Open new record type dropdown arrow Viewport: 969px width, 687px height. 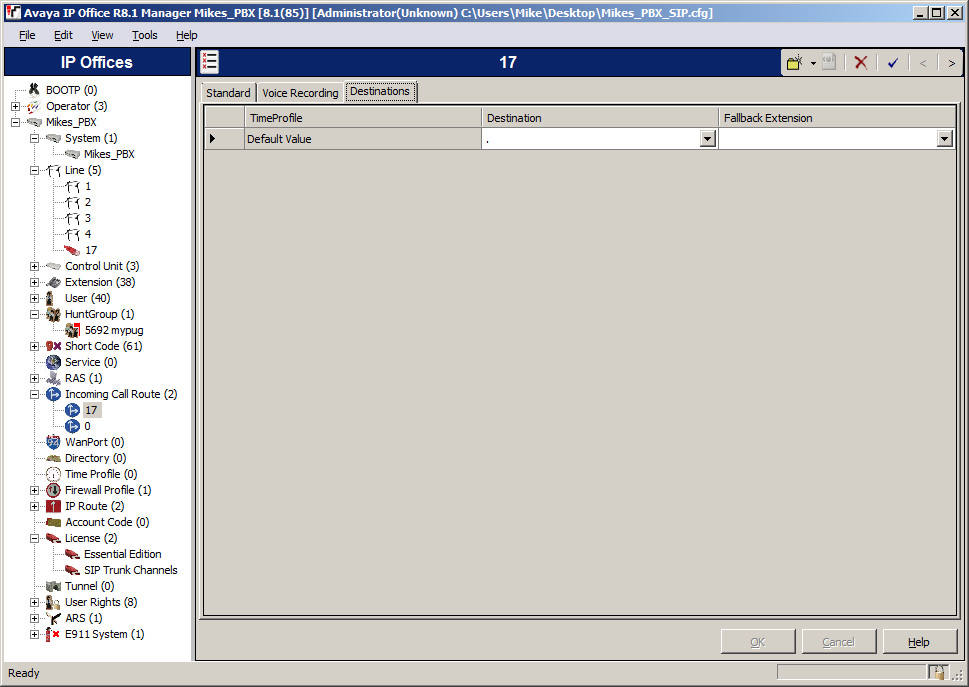click(813, 63)
